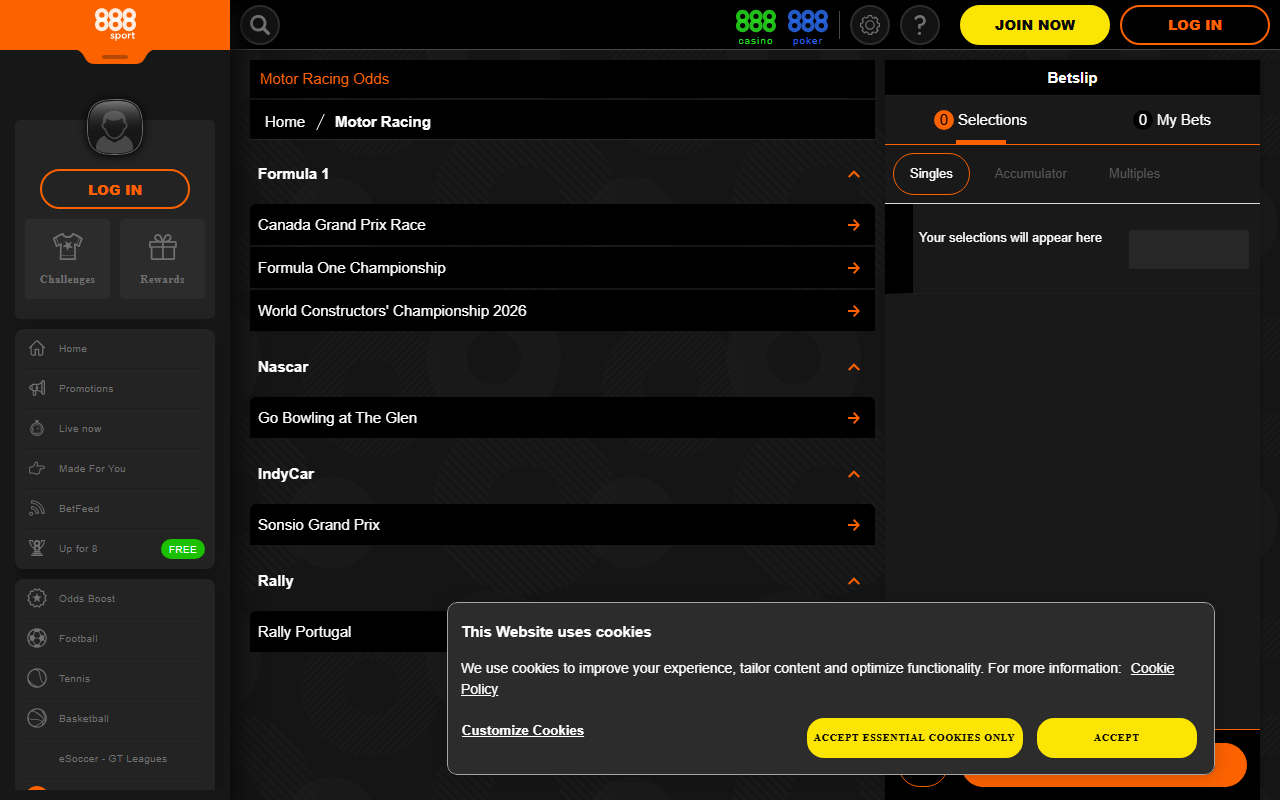Click arrow on World Constructors' Championship 2026
This screenshot has width=1280, height=800.
854,311
